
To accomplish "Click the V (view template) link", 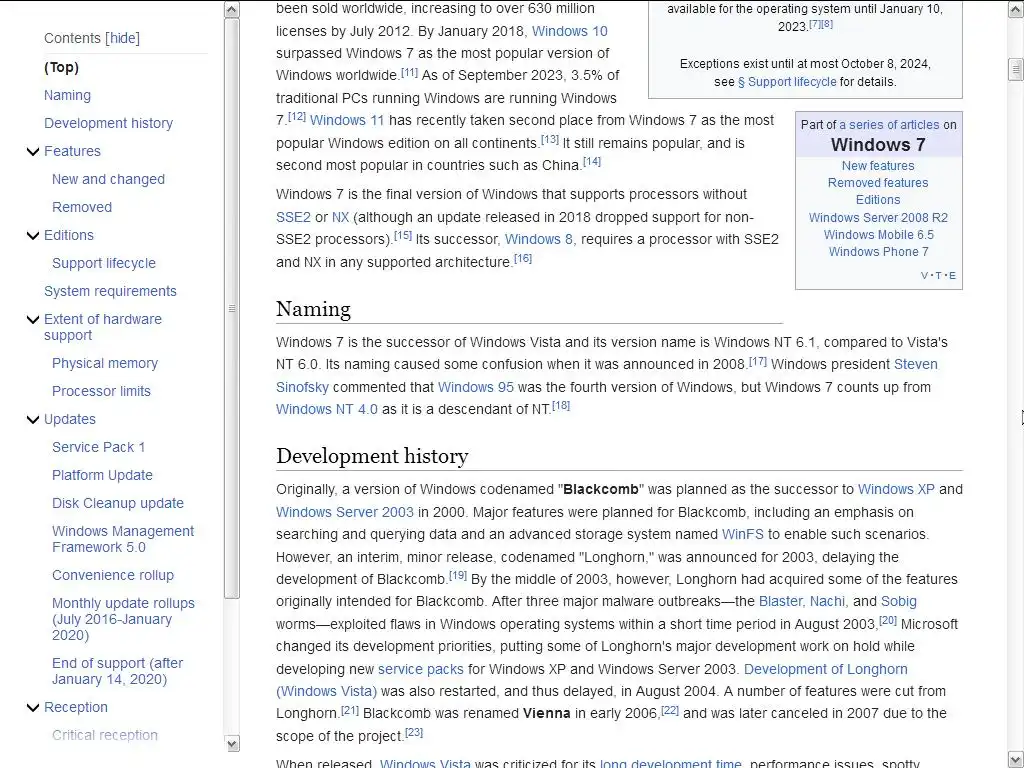I will [924, 276].
